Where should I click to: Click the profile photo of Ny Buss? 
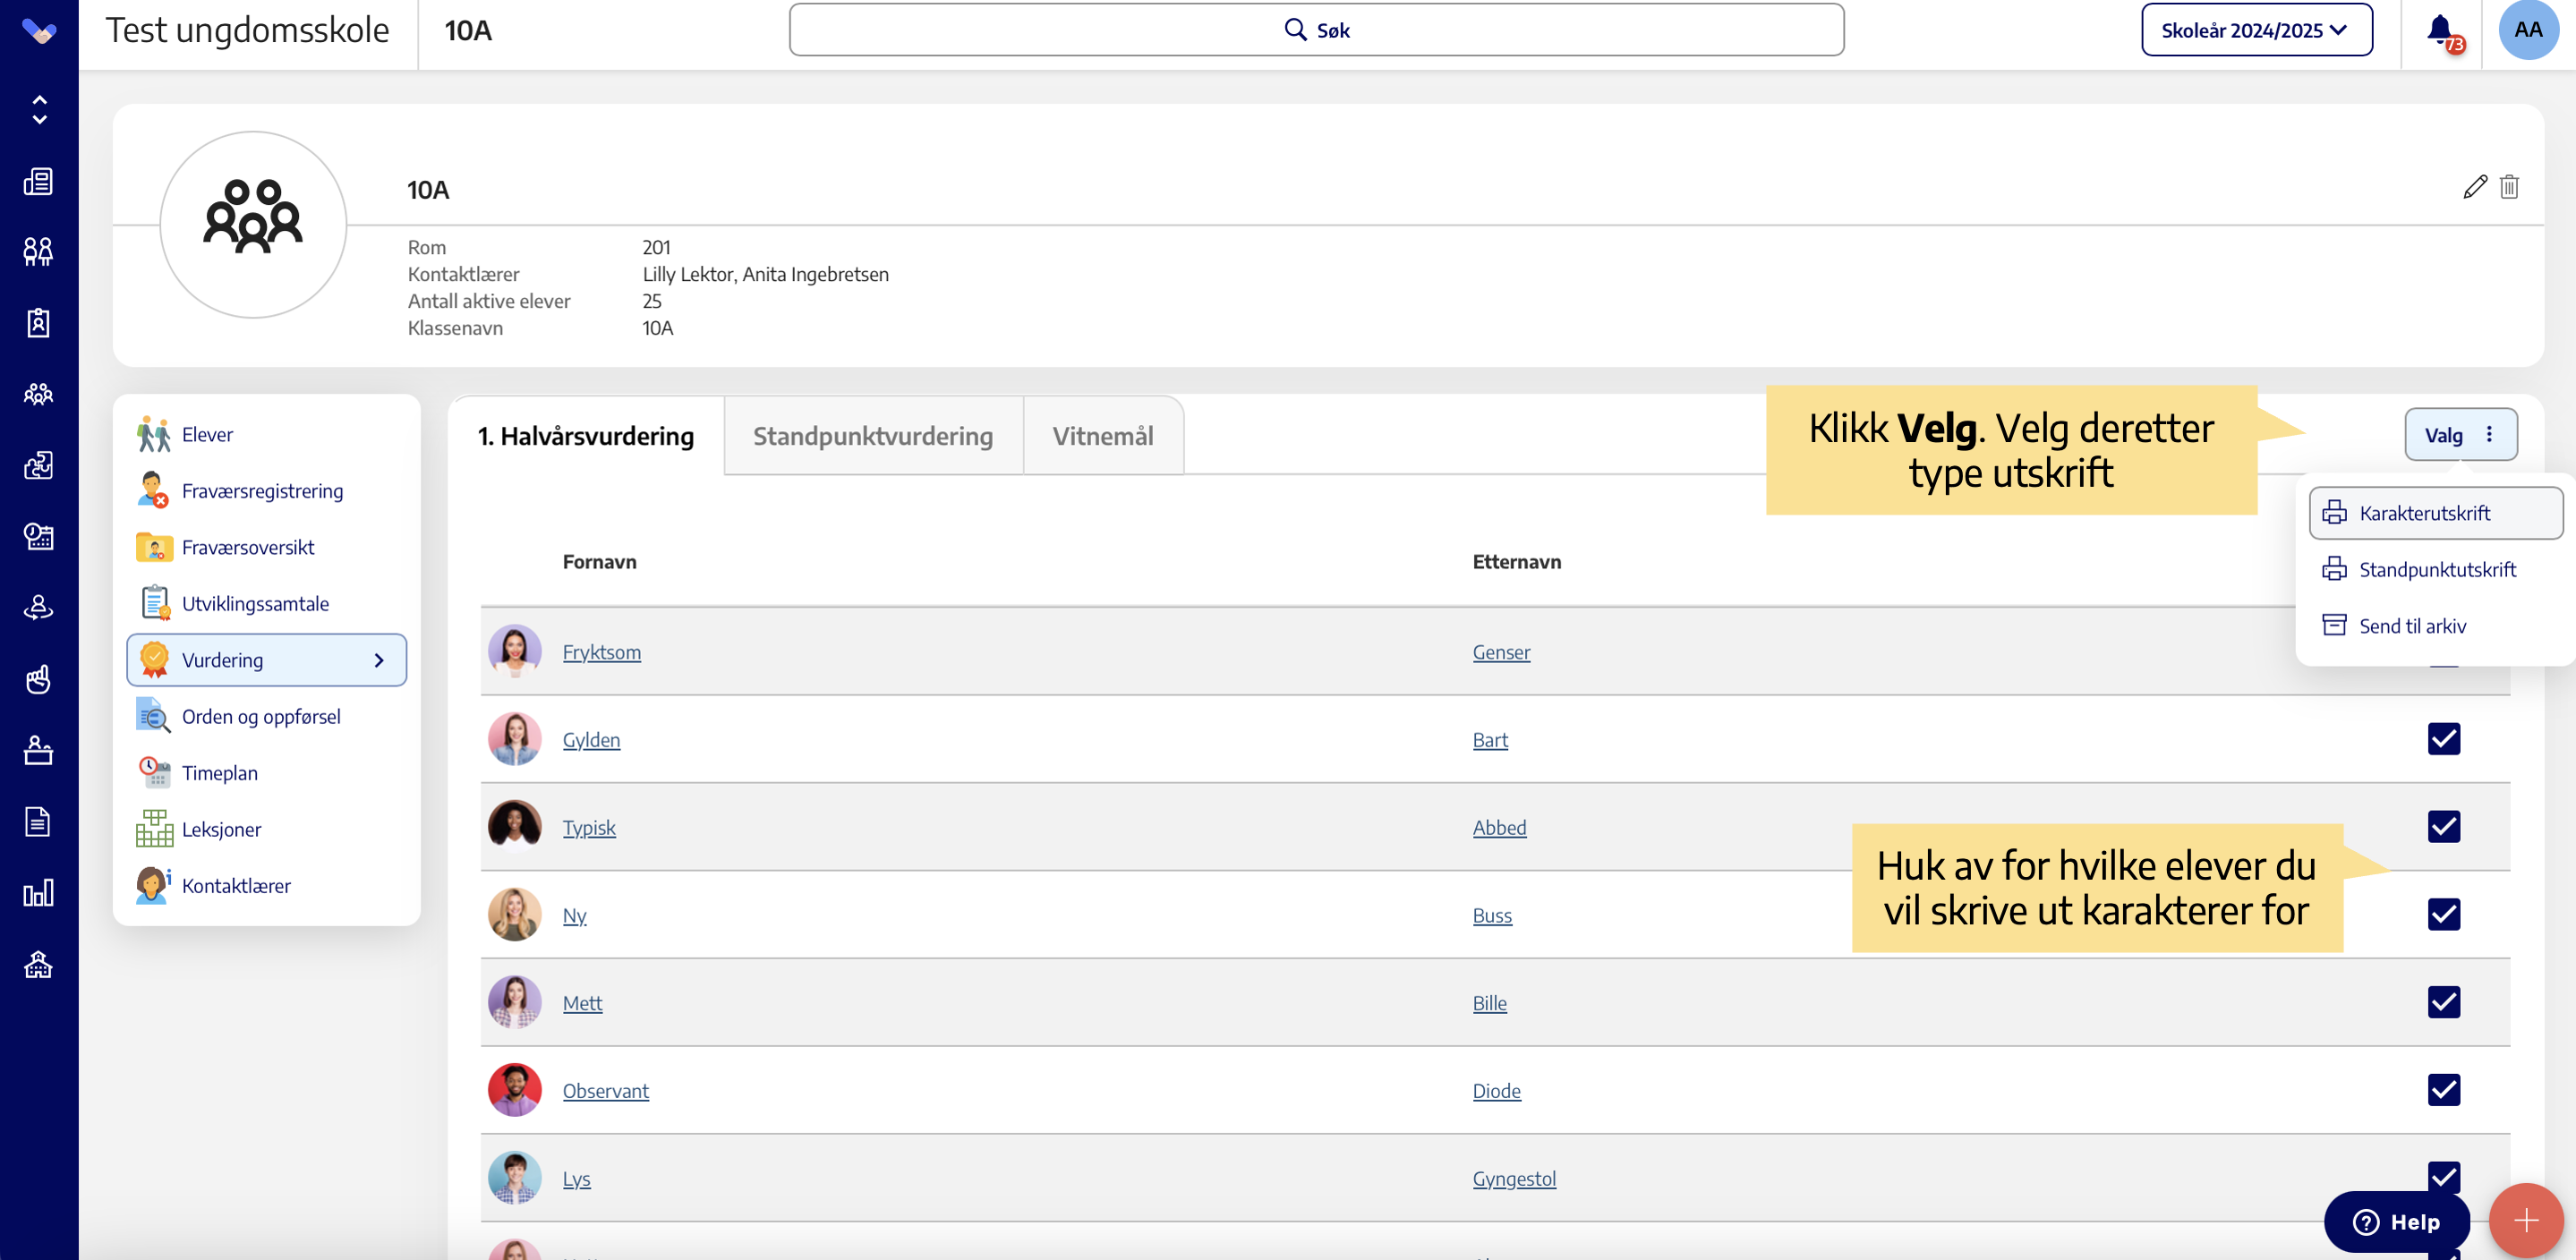point(514,914)
